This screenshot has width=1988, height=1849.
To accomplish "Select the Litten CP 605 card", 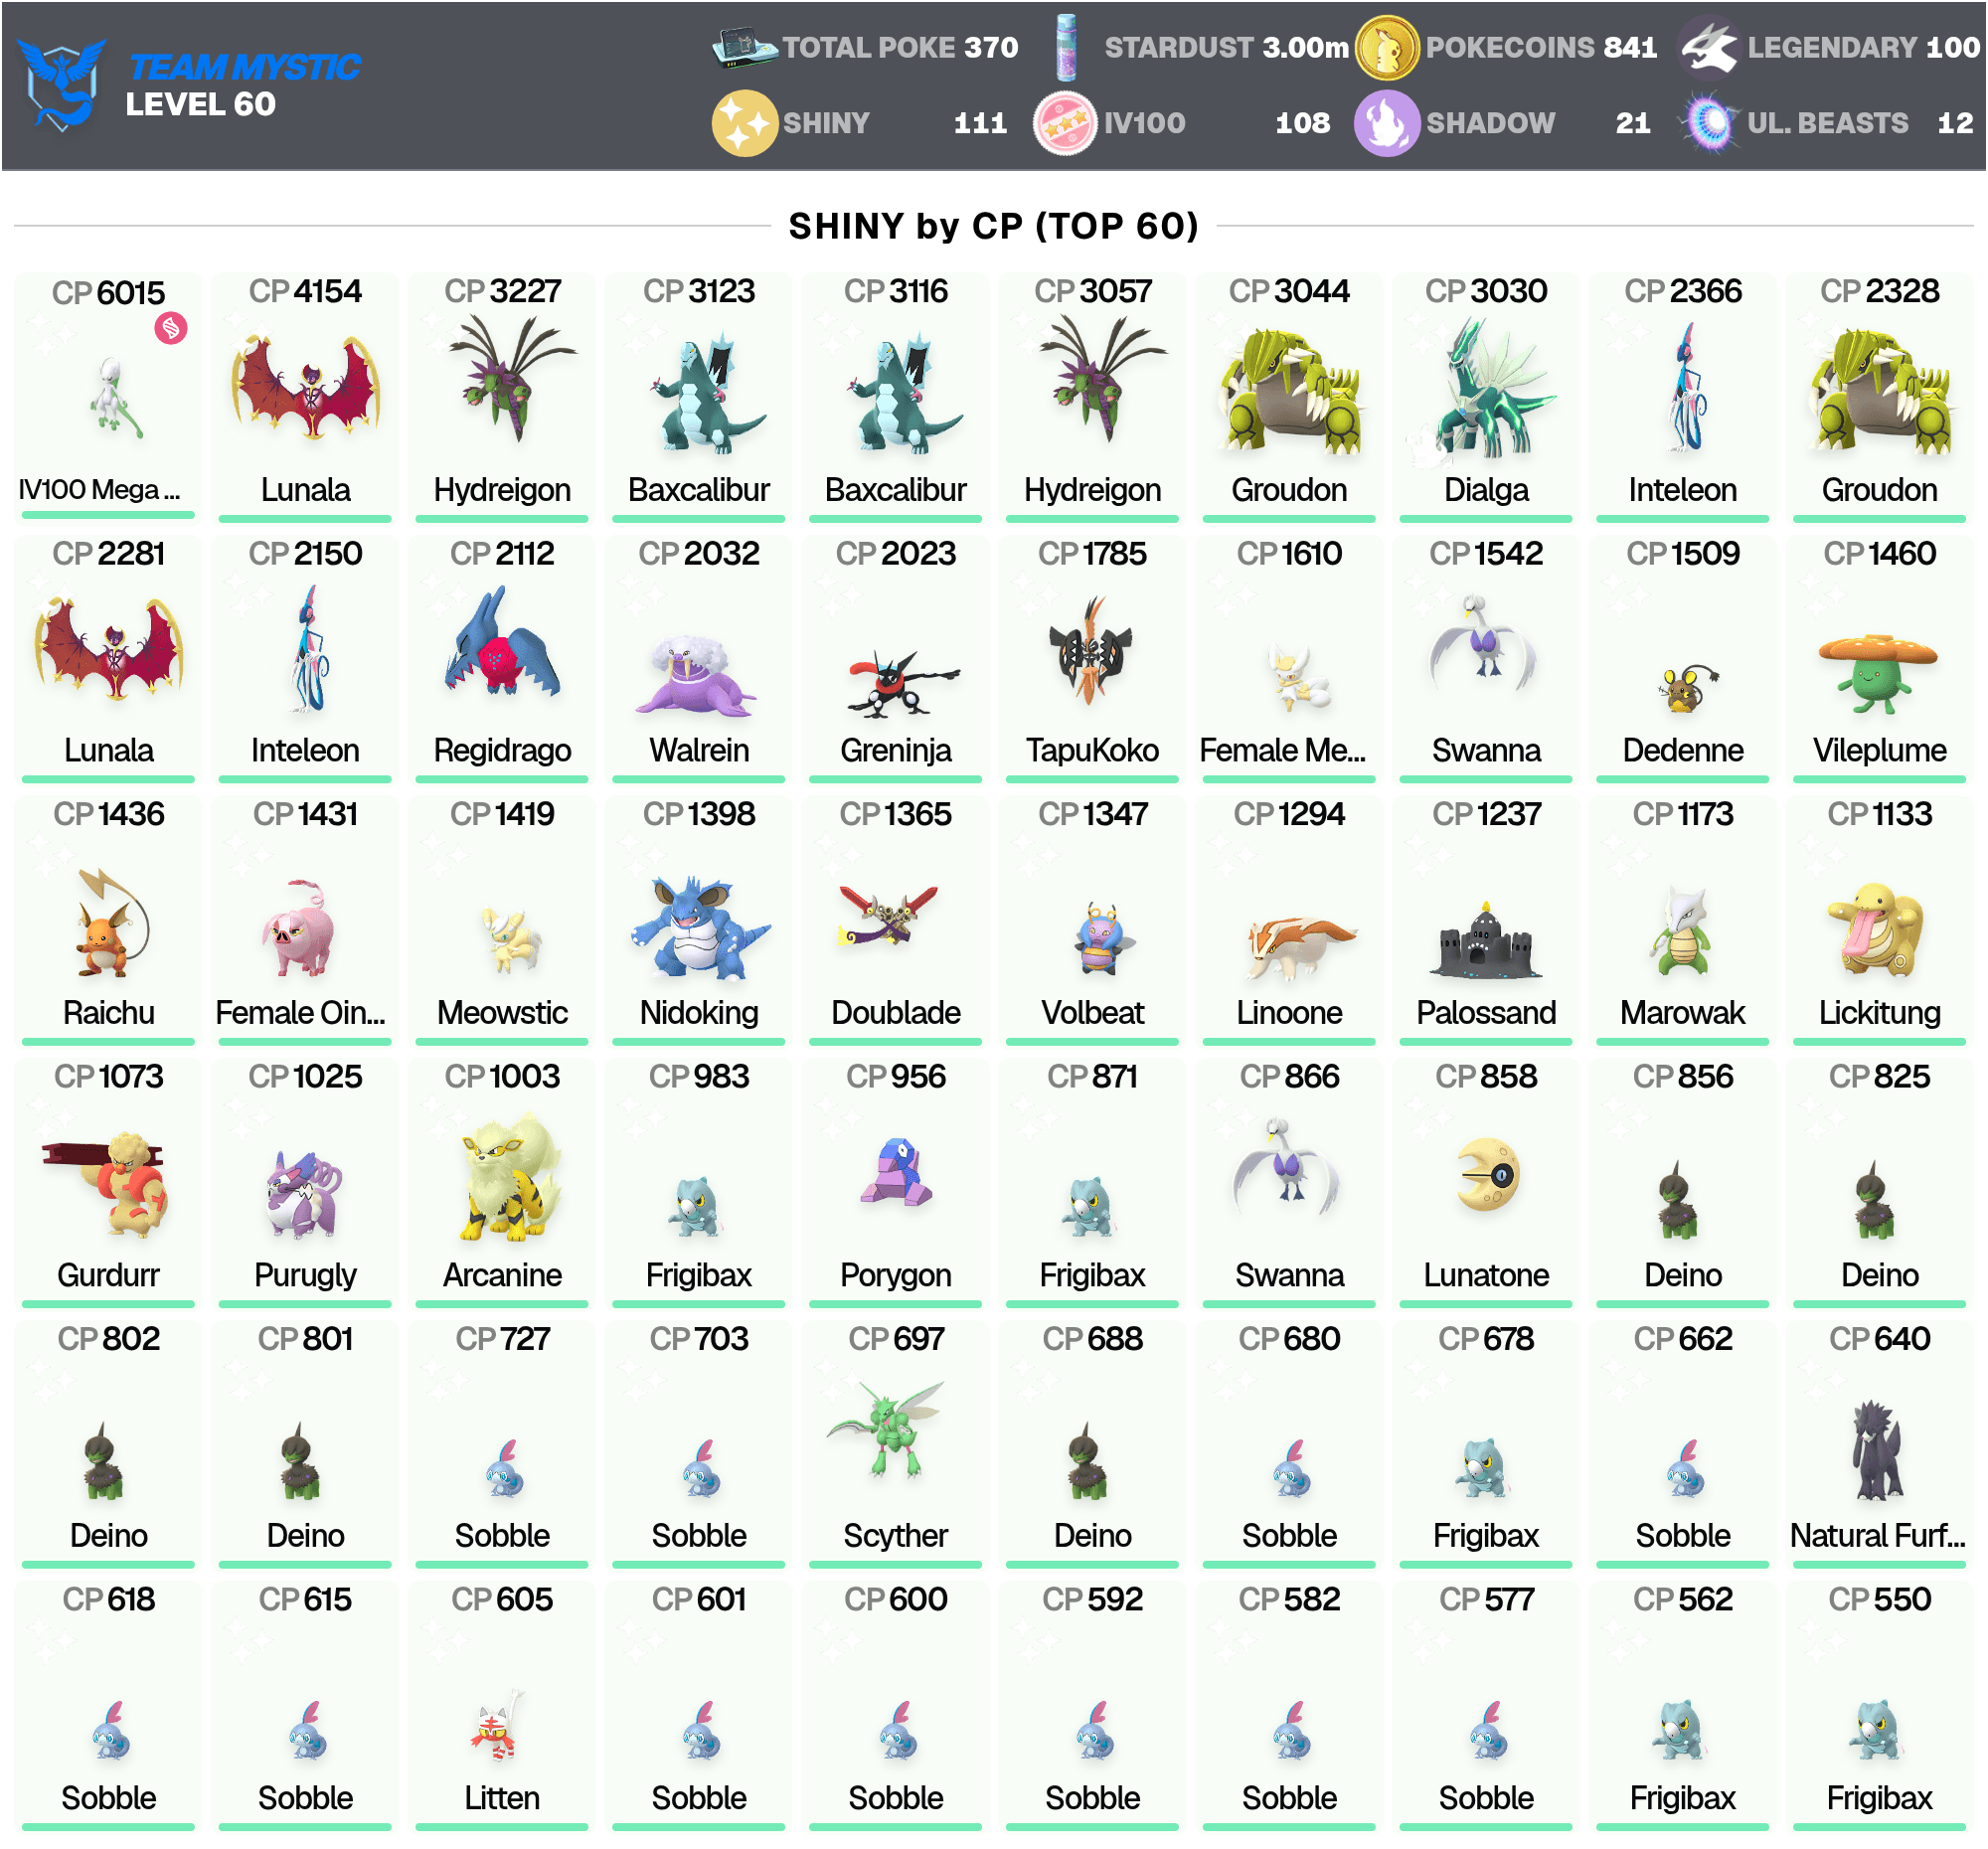I will (502, 1705).
